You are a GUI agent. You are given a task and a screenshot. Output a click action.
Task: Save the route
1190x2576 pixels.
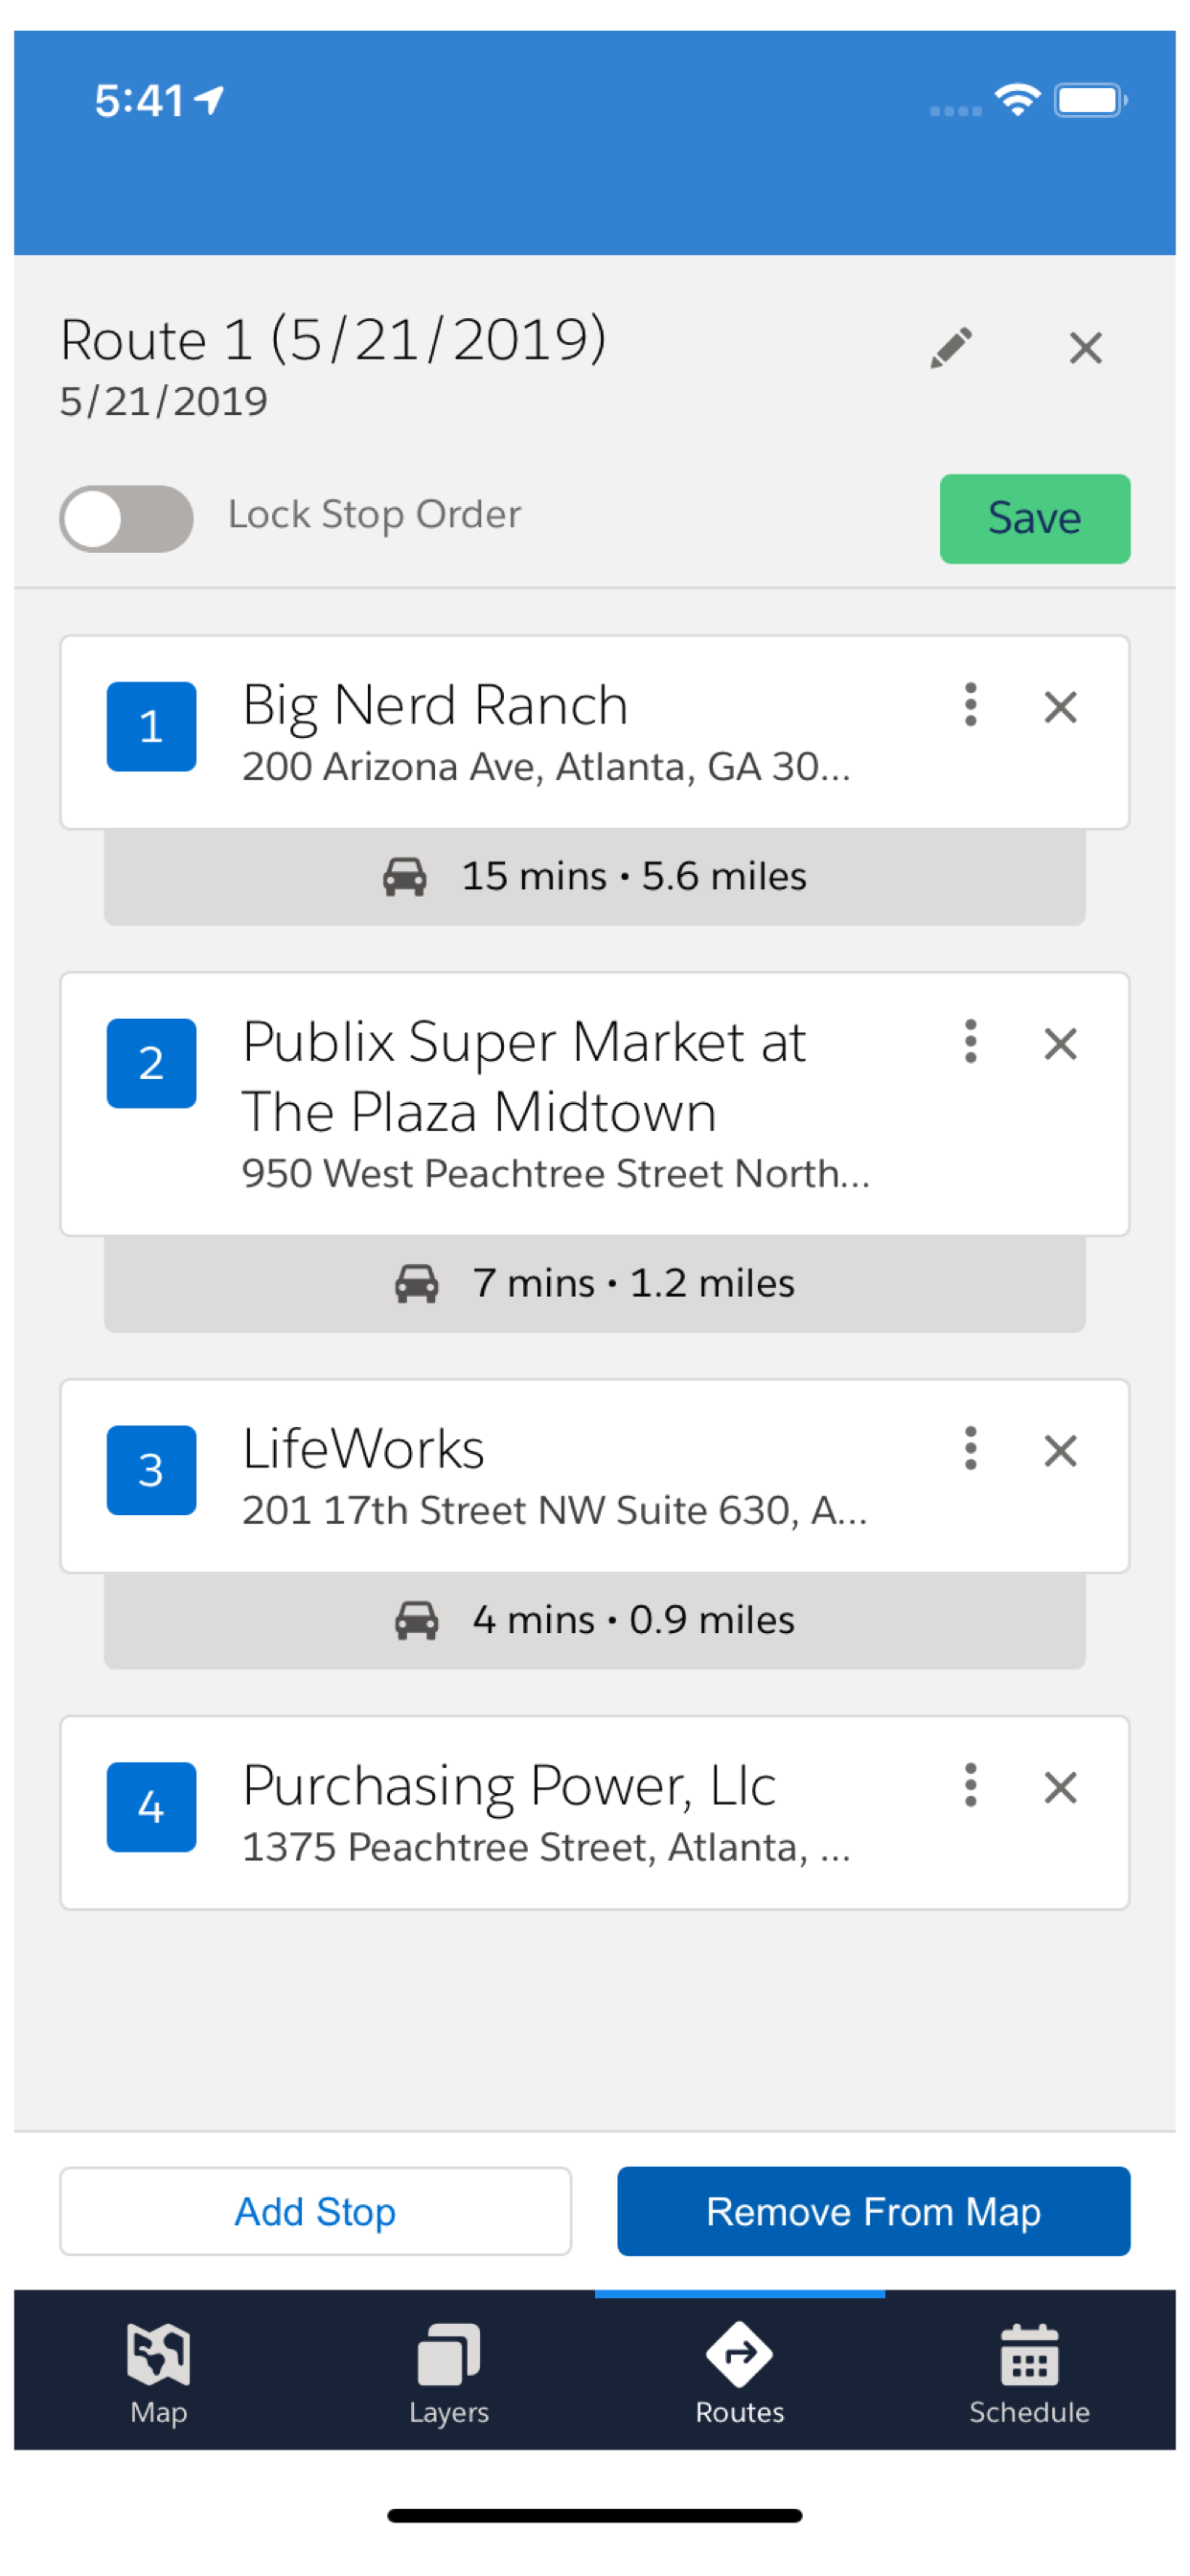click(x=1034, y=518)
